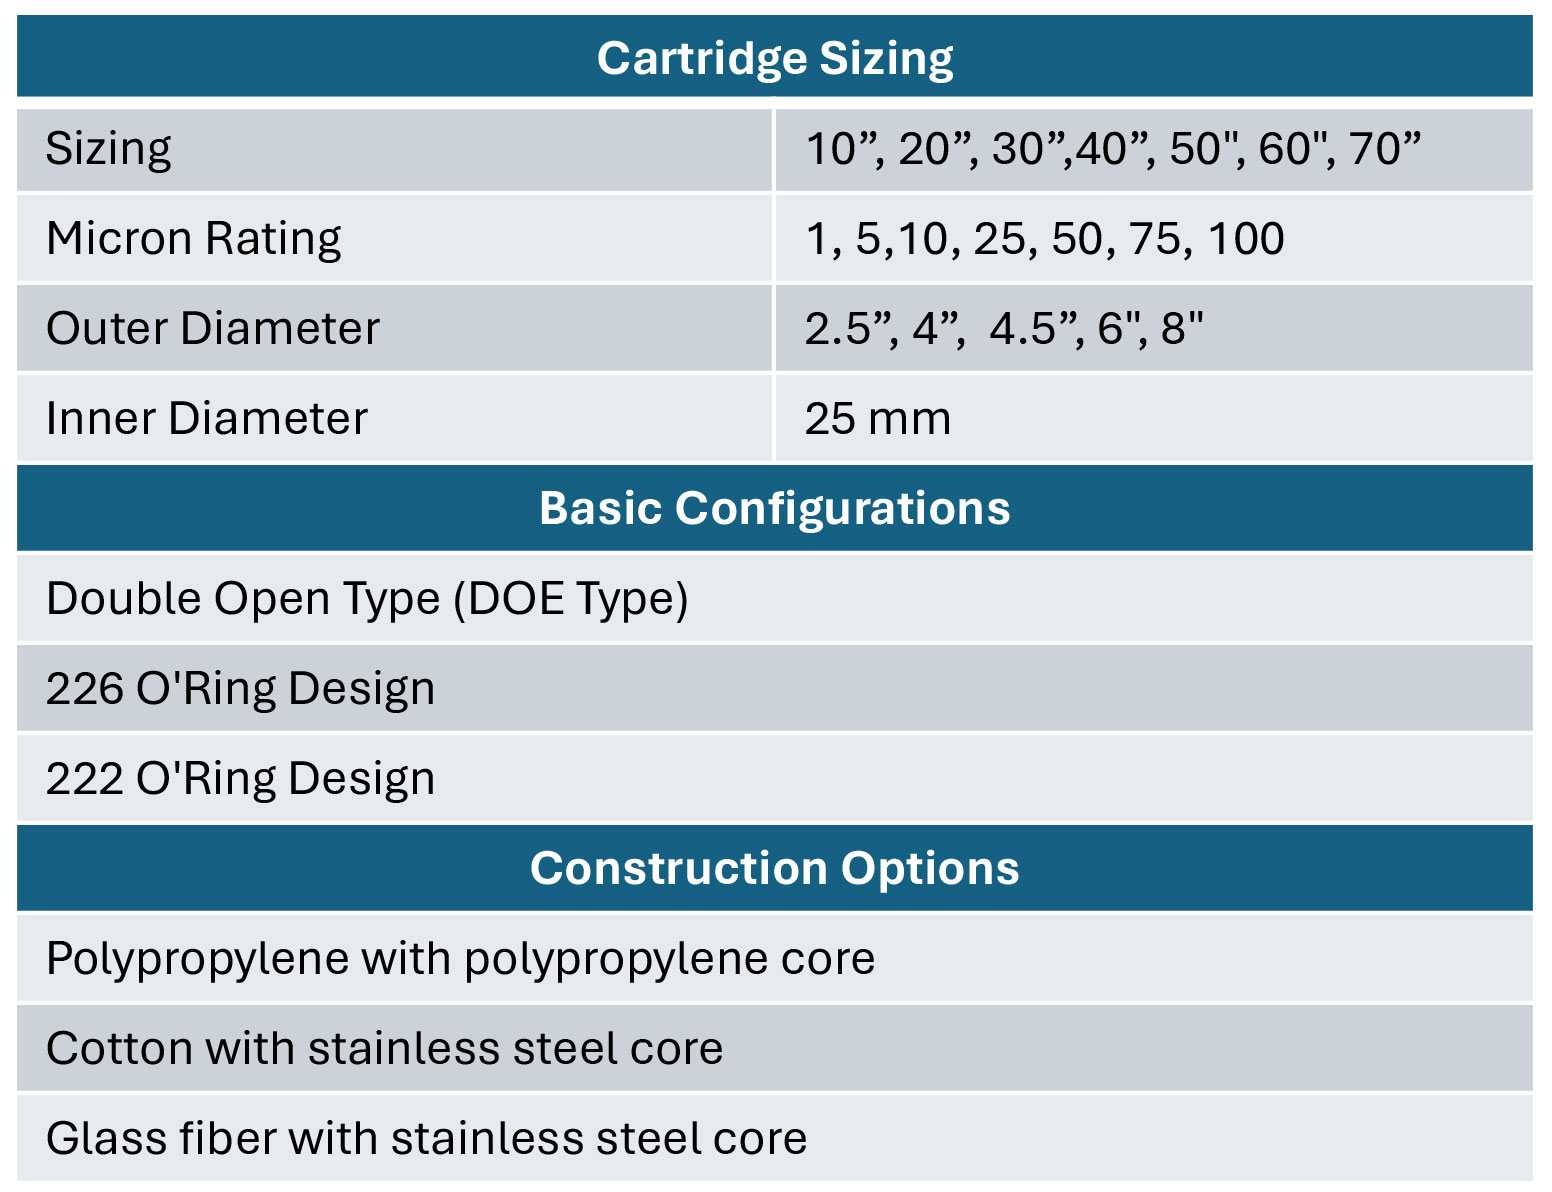Select the 226 O'Ring Design row

[775, 688]
